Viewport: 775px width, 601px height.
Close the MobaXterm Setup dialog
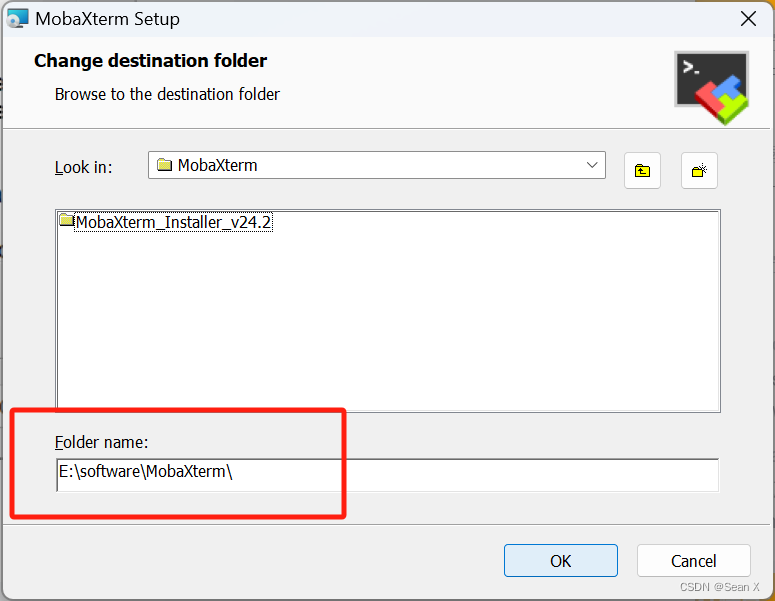pyautogui.click(x=748, y=19)
